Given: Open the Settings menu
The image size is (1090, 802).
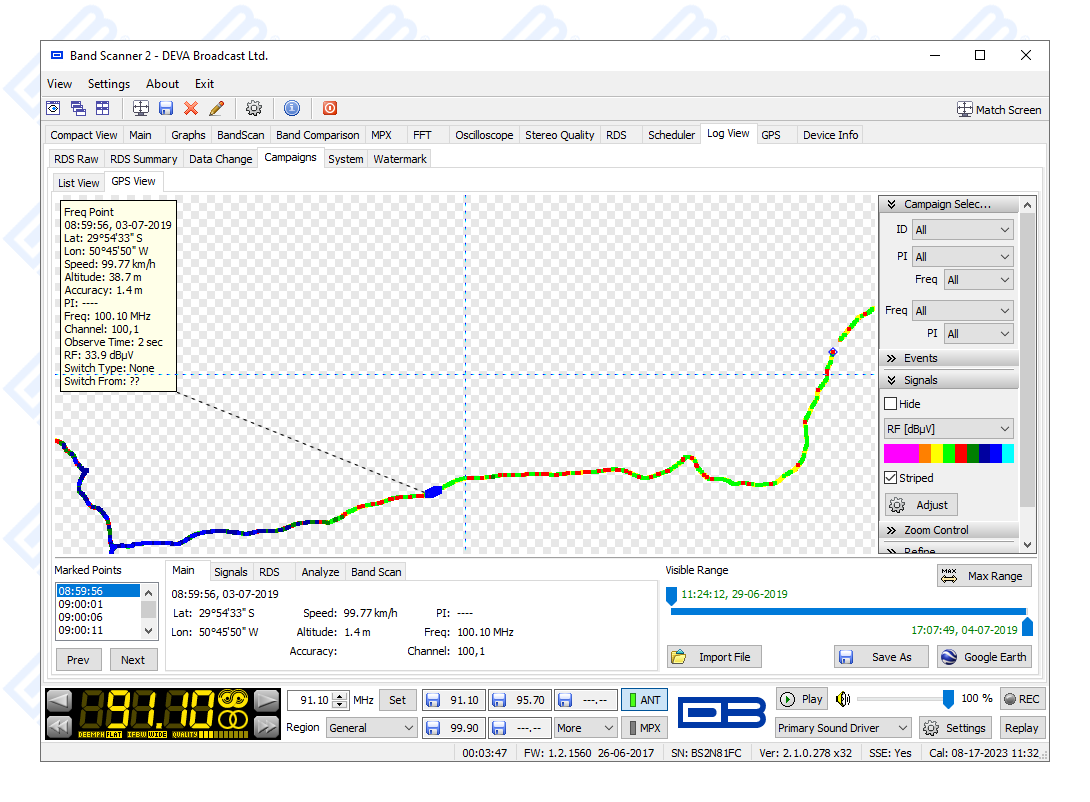Looking at the screenshot, I should tap(108, 84).
